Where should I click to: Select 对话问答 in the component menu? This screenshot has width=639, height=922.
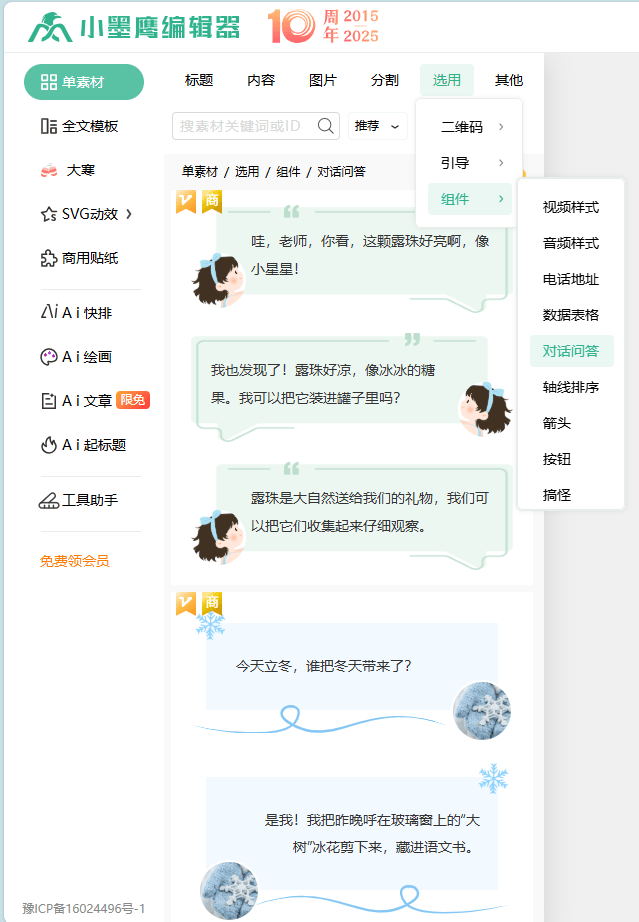[571, 351]
